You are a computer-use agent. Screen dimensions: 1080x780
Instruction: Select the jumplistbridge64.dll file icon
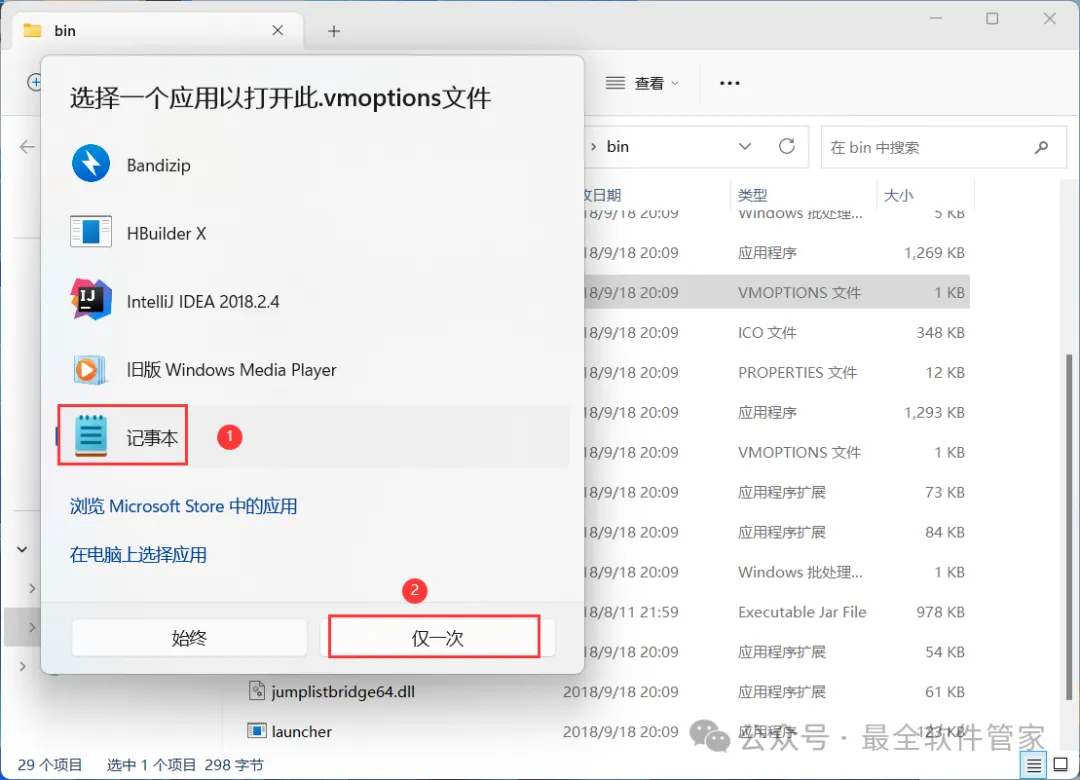[256, 690]
